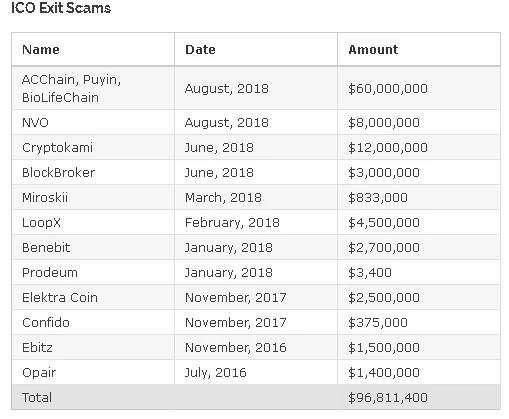
Task: Click the ICO Exit Scams heading
Action: (x=61, y=8)
